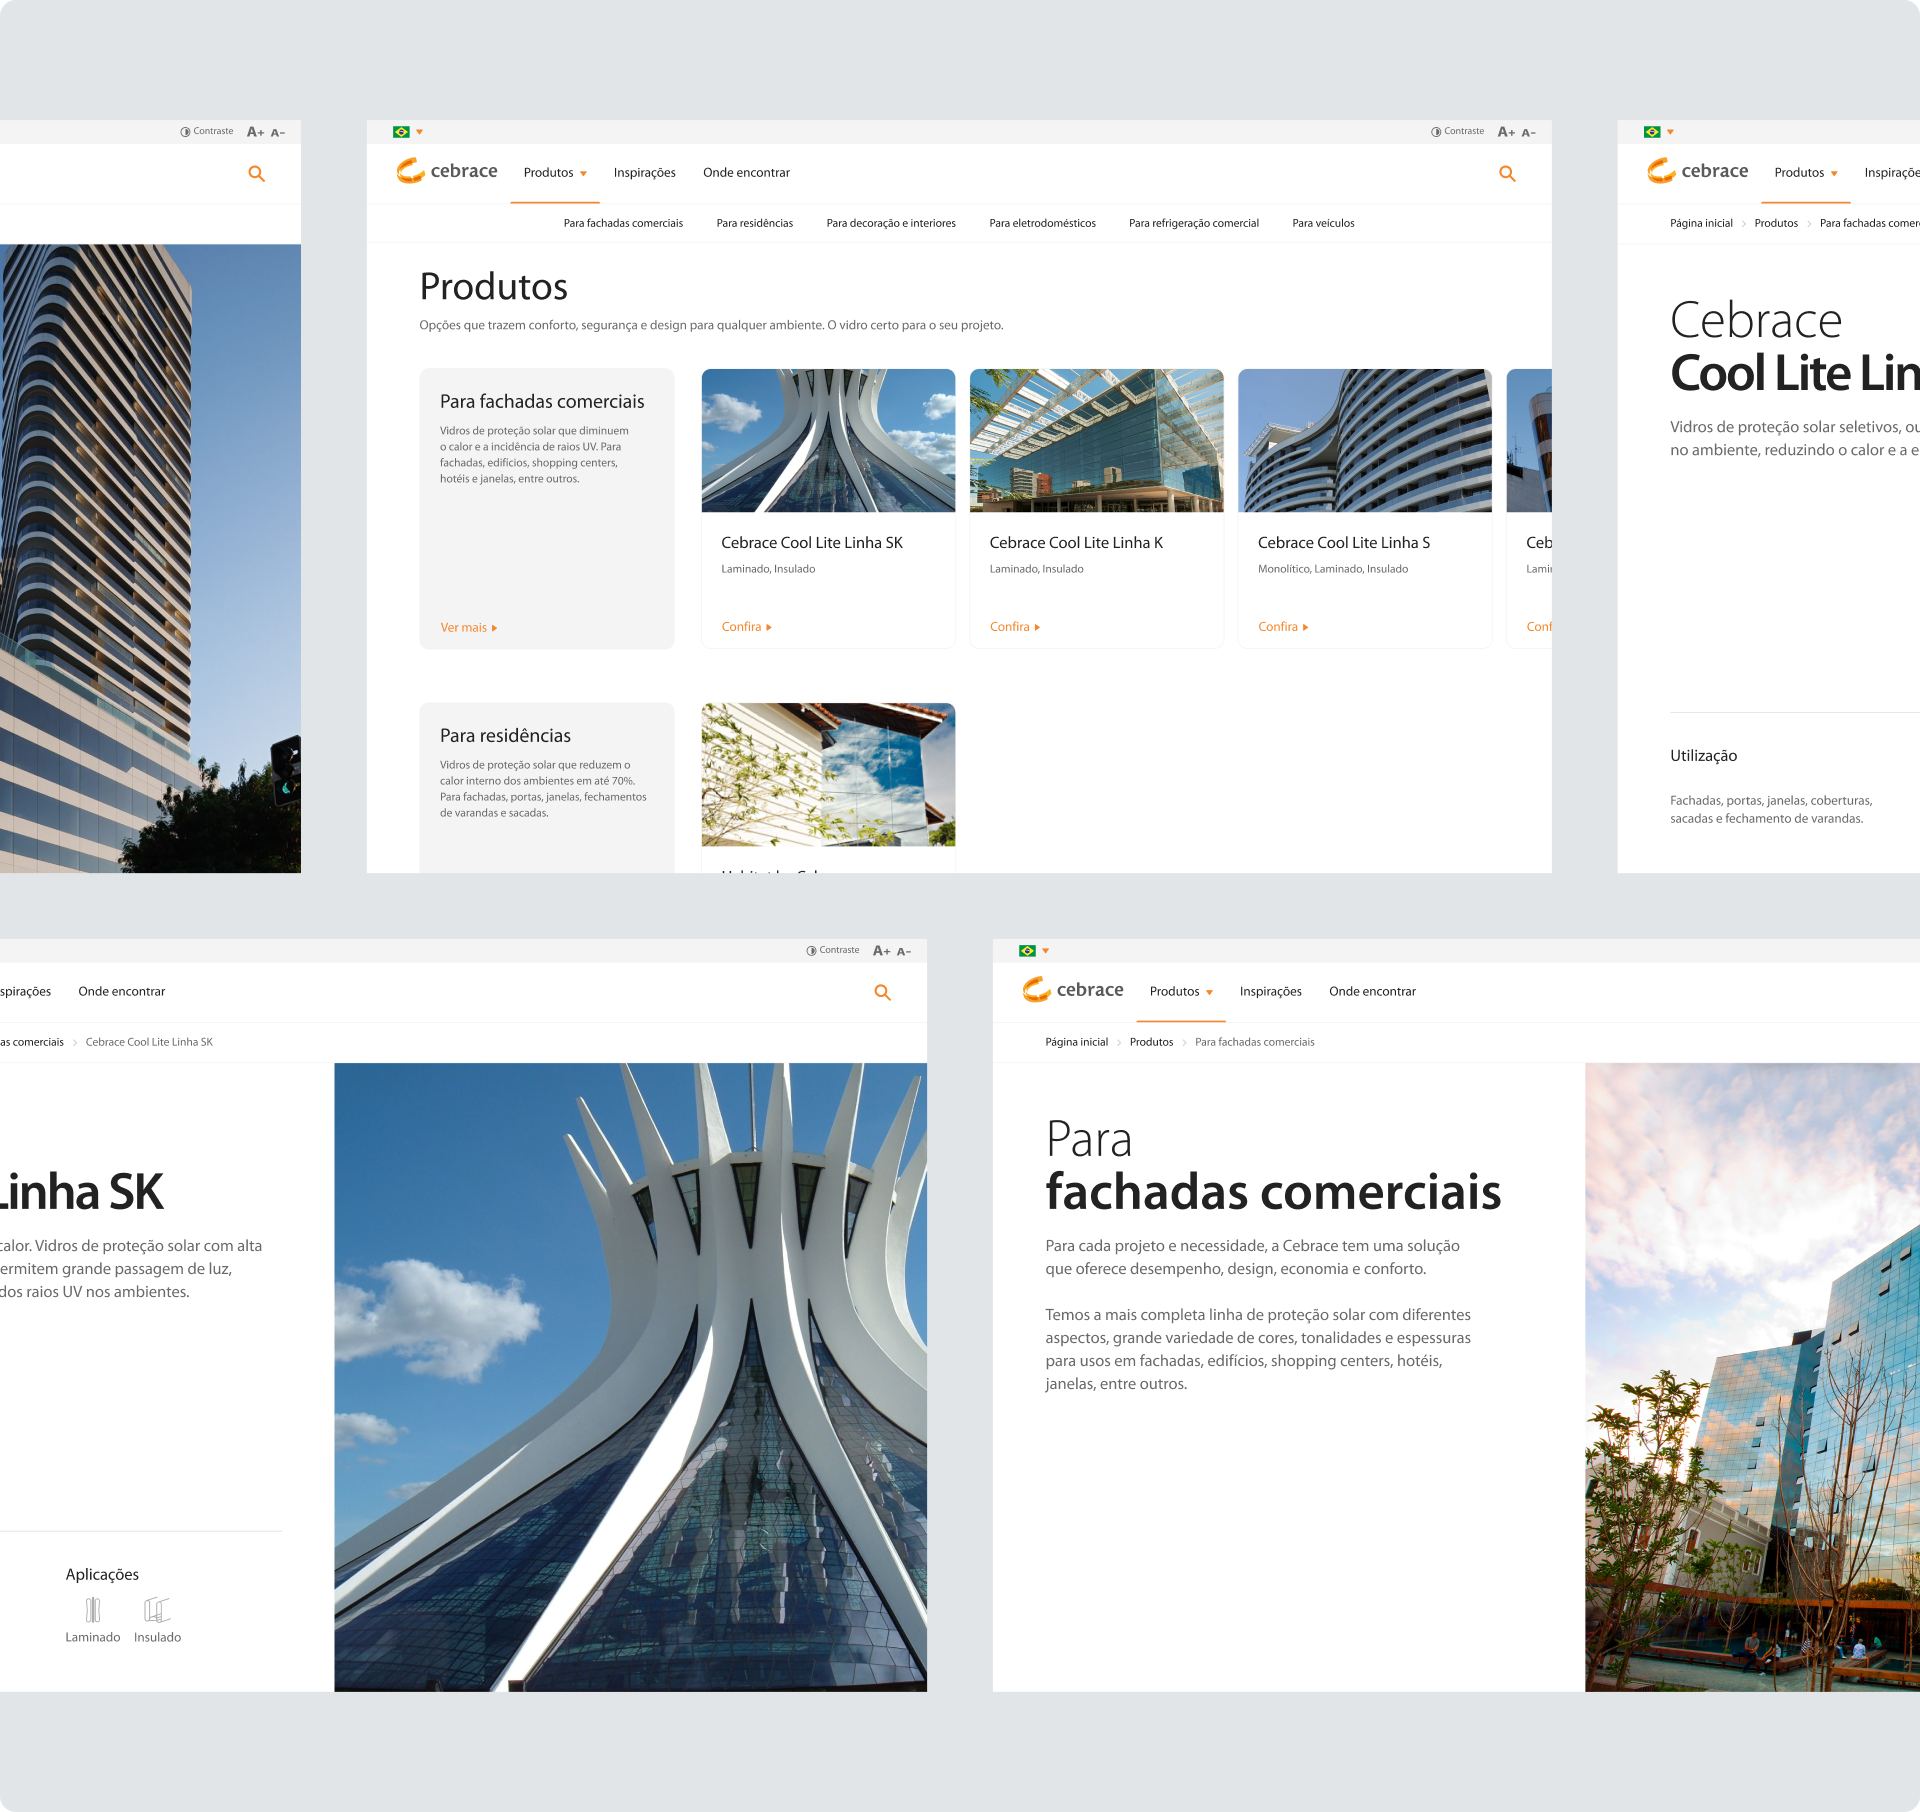This screenshot has height=1812, width=1920.
Task: Open Inspirações in the Produtos page navigation
Action: point(645,173)
